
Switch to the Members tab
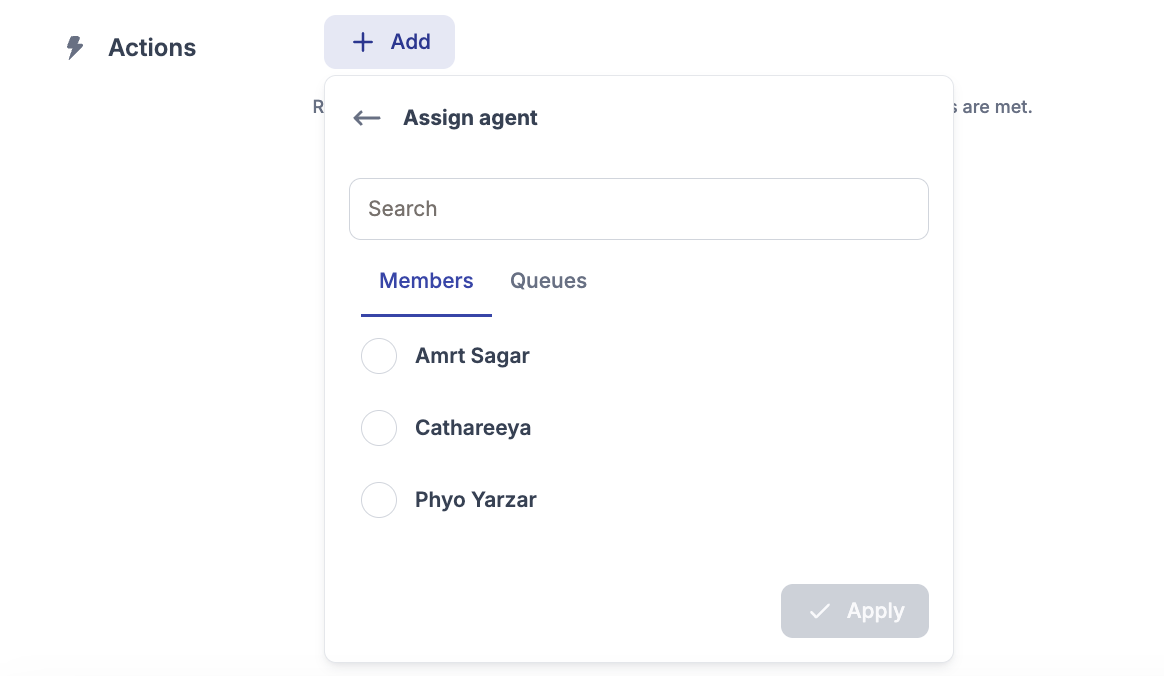point(426,281)
